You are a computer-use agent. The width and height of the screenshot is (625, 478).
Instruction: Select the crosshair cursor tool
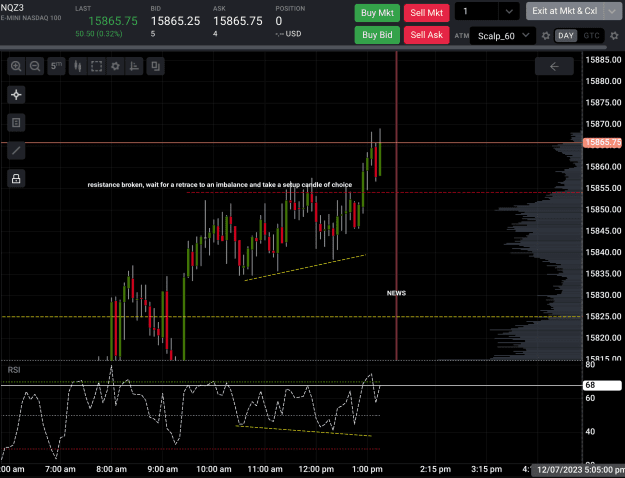click(16, 95)
